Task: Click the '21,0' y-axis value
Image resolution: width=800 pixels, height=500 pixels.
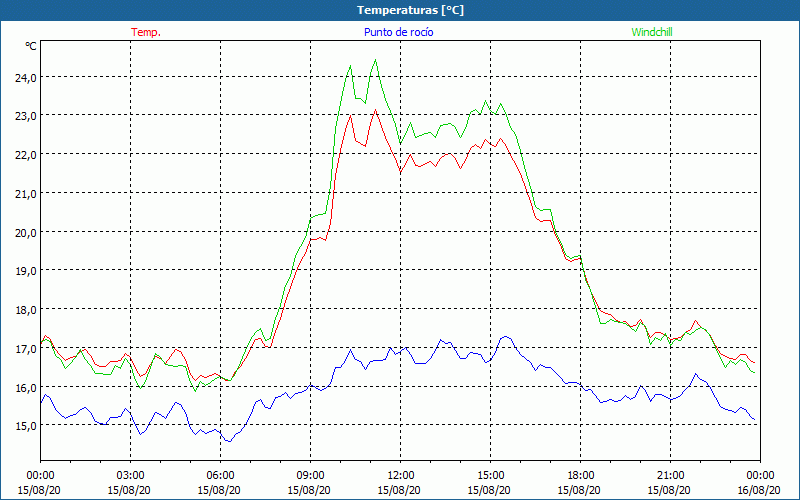Action: tap(27, 194)
